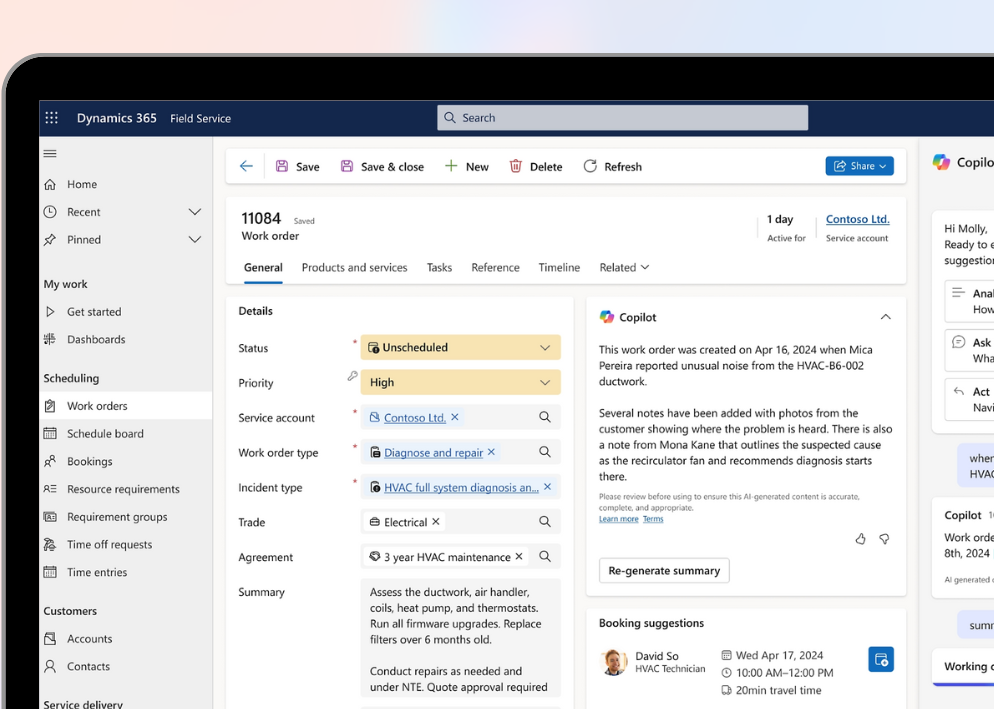Open Home in the sidebar
Image resolution: width=994 pixels, height=709 pixels.
tap(126, 184)
